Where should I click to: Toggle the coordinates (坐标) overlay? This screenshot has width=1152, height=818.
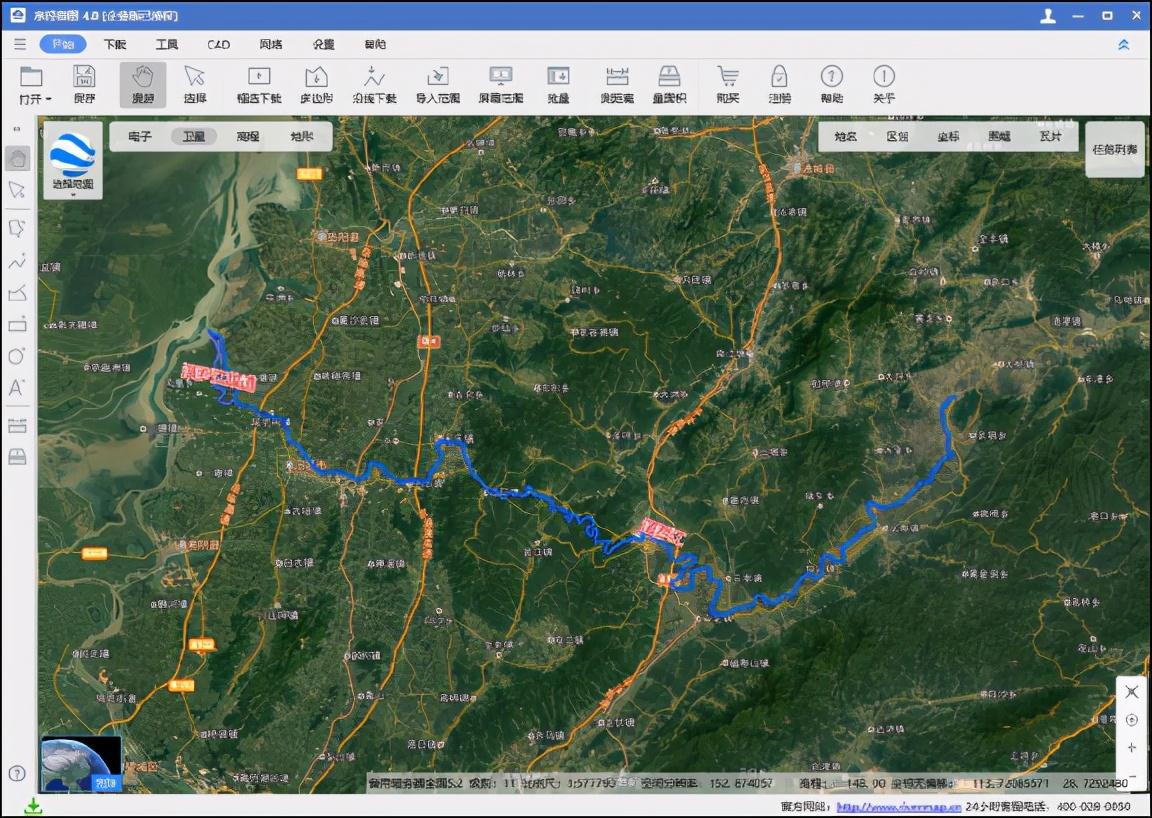point(948,137)
